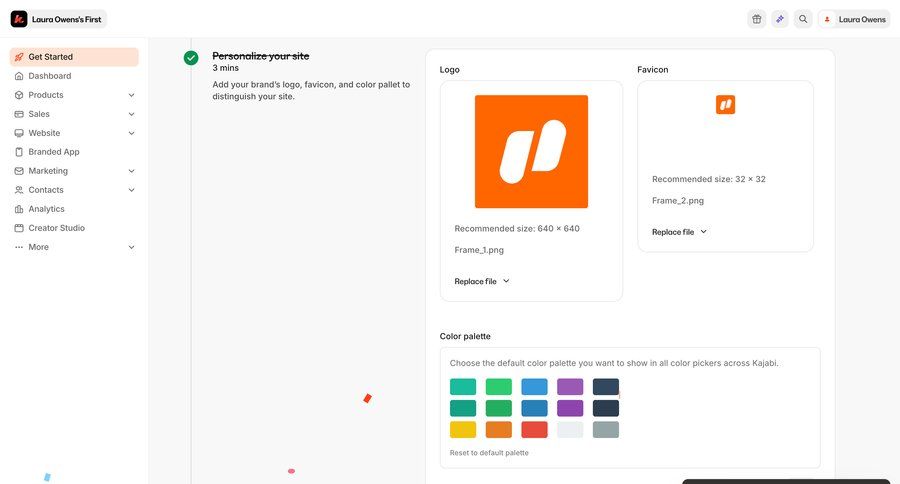Click the large orange logo image
Image resolution: width=900 pixels, height=484 pixels.
click(x=532, y=152)
